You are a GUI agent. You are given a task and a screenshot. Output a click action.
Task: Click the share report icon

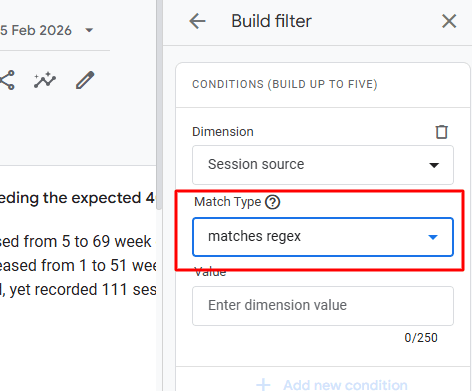point(7,80)
